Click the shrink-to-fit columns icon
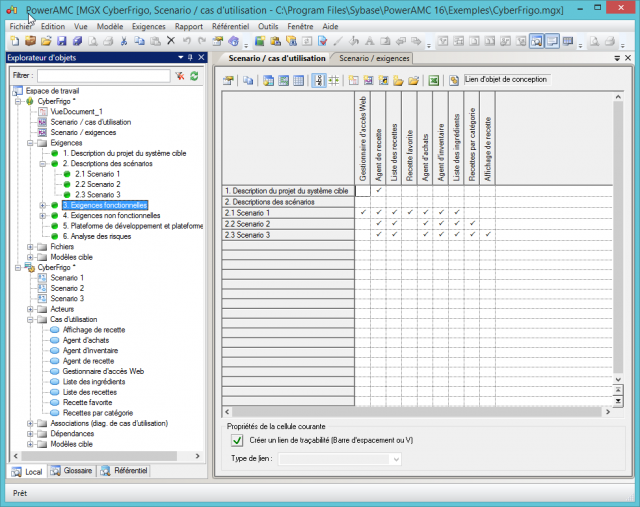 334,80
